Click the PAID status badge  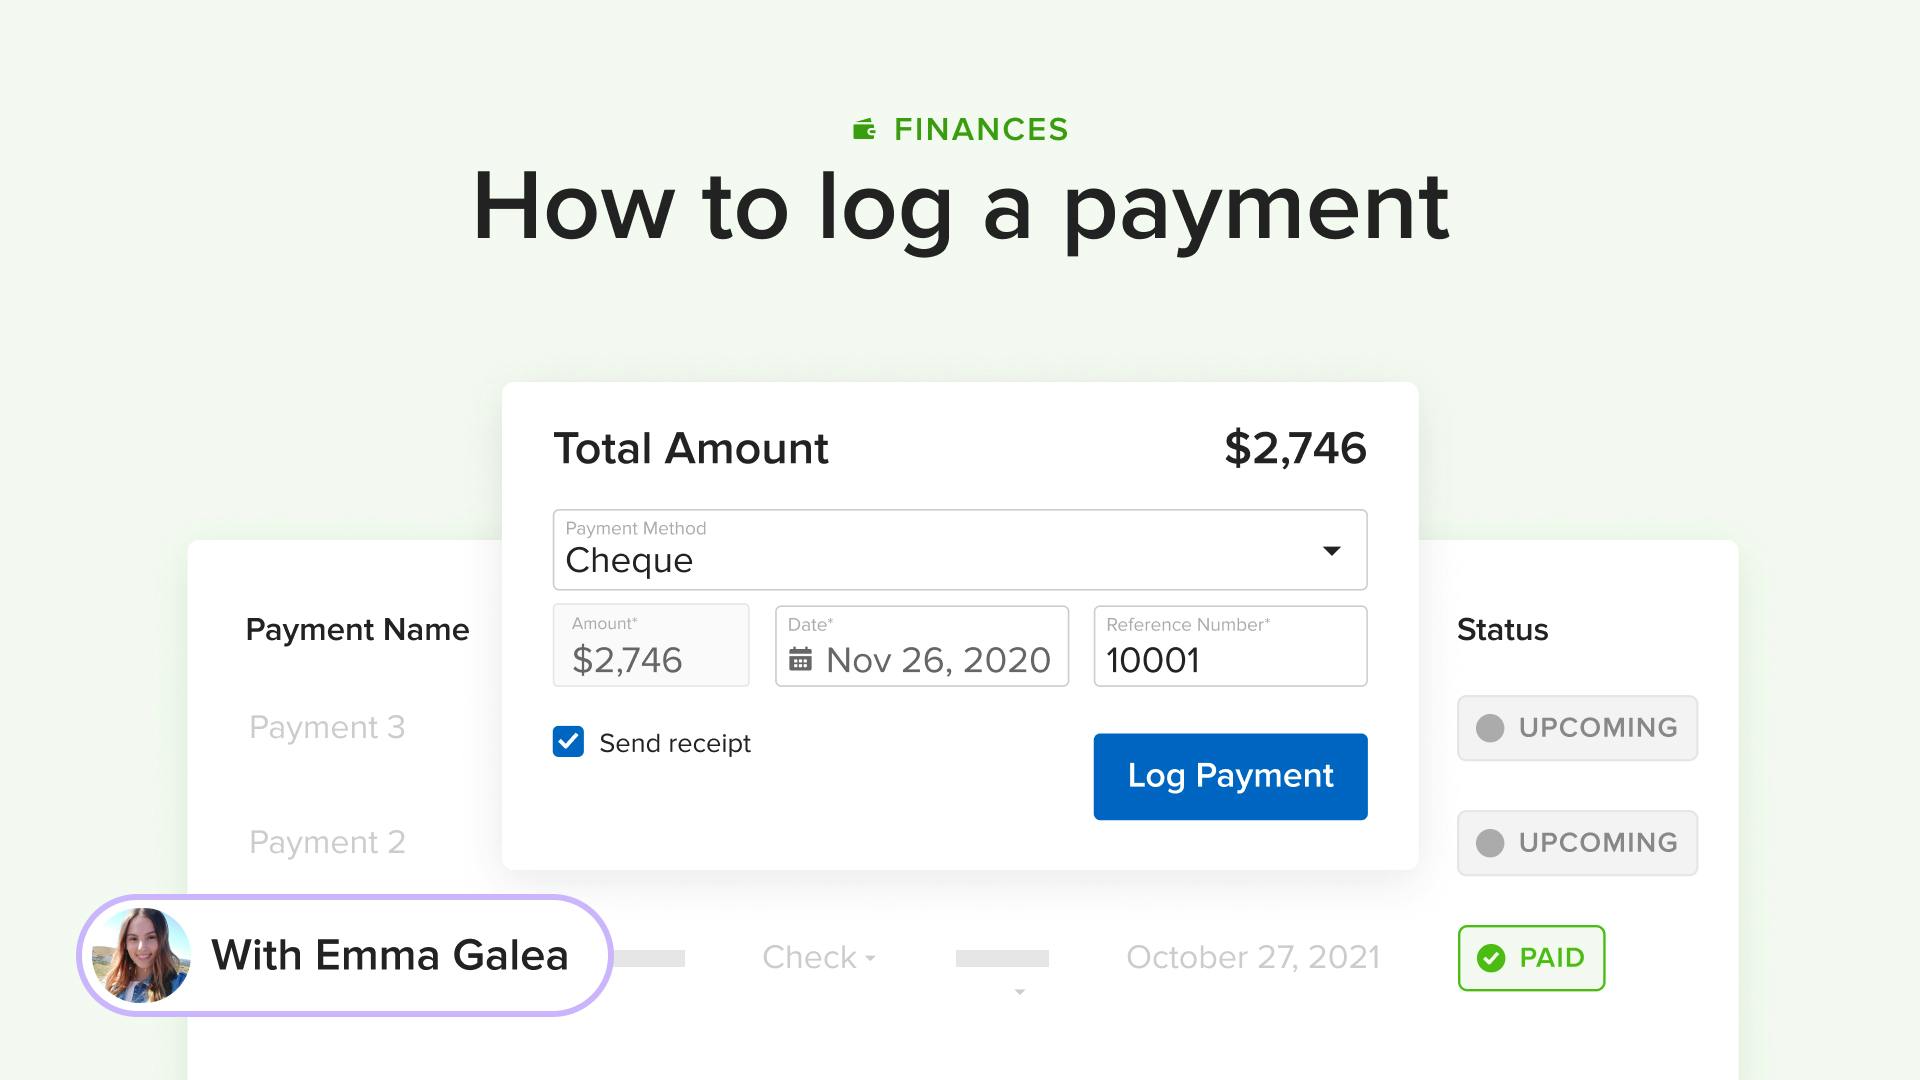coord(1531,958)
